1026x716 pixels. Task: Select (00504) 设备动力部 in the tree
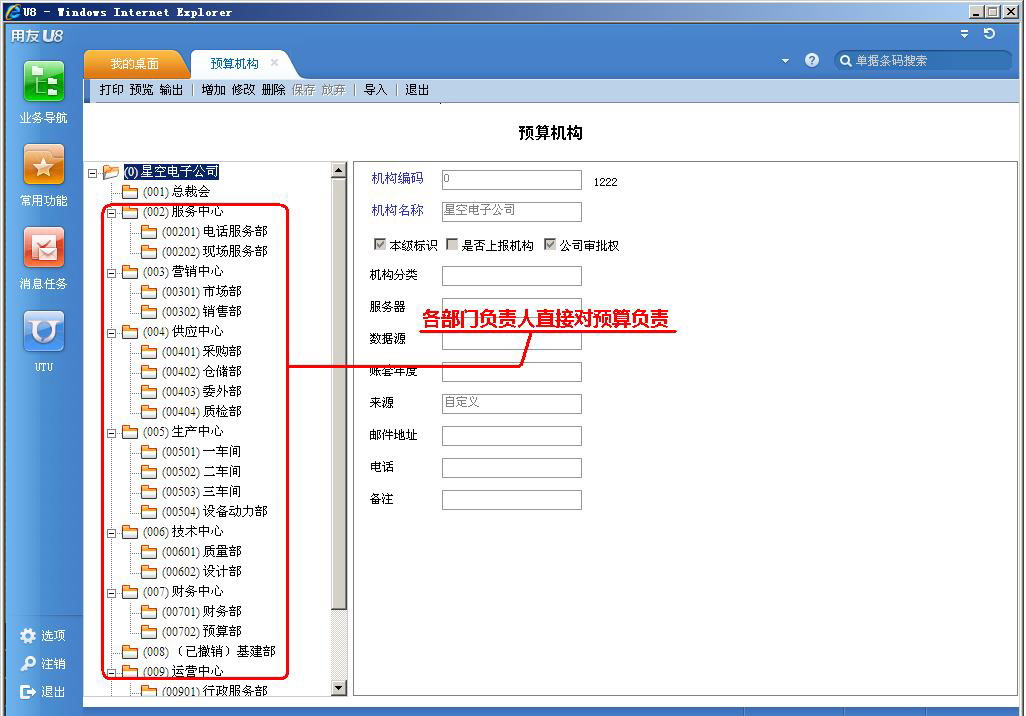point(215,512)
